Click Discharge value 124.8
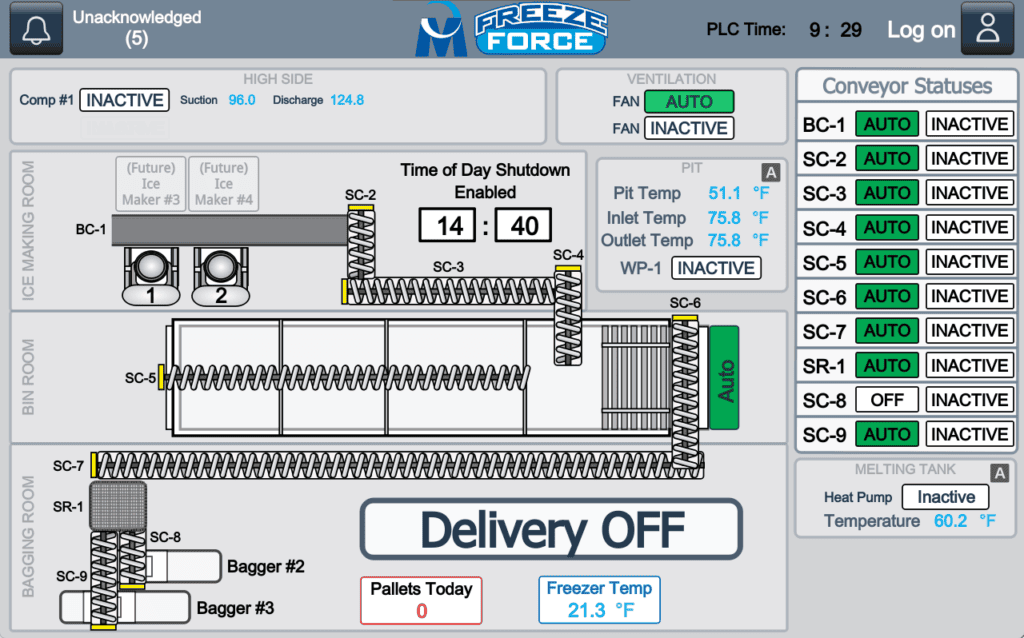Viewport: 1024px width, 638px height. 347,100
